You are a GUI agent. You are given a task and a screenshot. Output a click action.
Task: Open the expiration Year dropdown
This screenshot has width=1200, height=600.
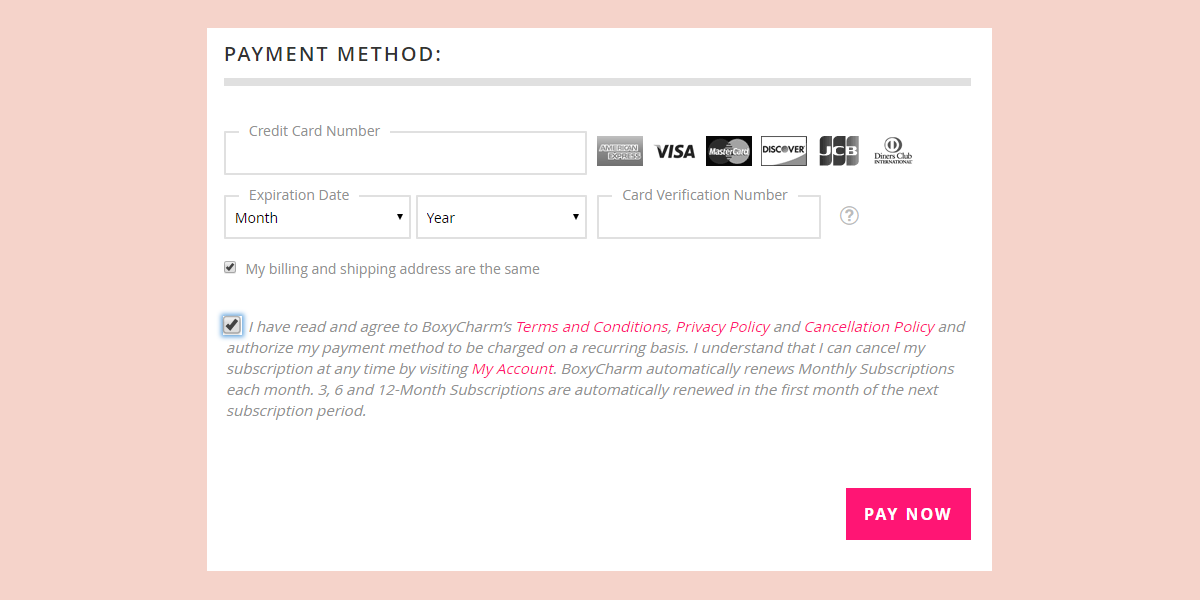point(501,218)
